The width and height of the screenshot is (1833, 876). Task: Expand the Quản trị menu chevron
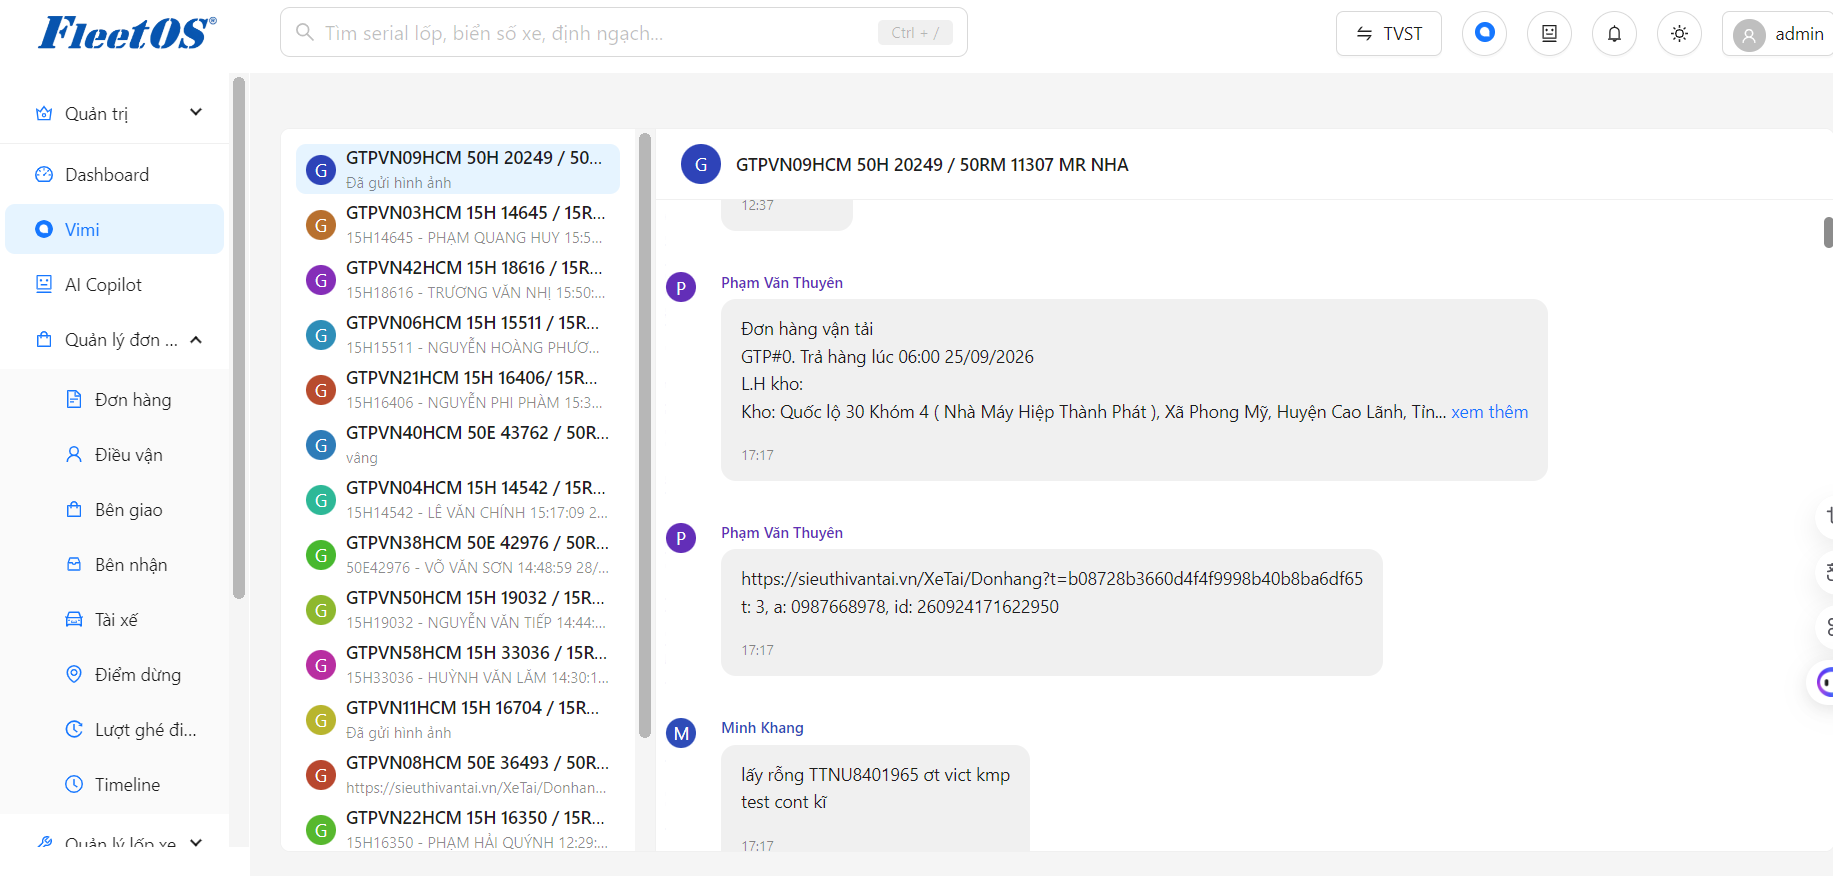[x=196, y=112]
